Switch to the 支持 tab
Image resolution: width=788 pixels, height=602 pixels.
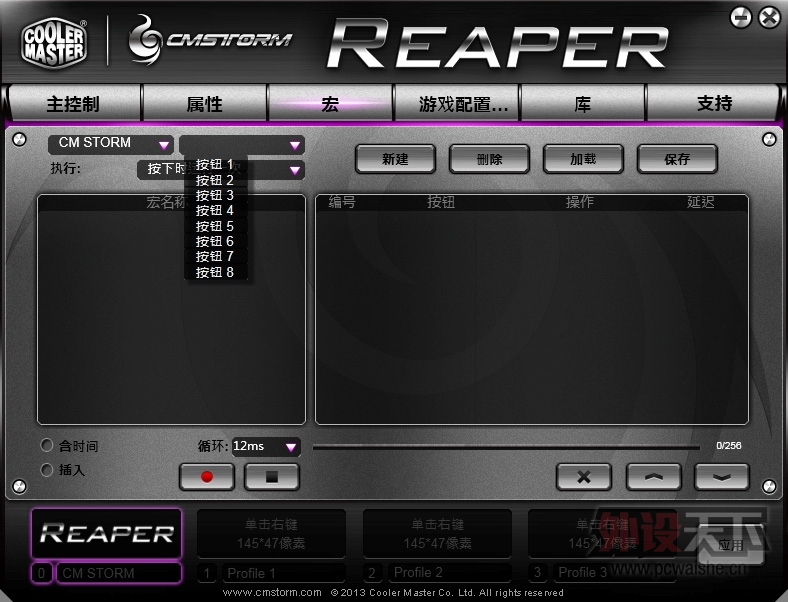coord(714,104)
